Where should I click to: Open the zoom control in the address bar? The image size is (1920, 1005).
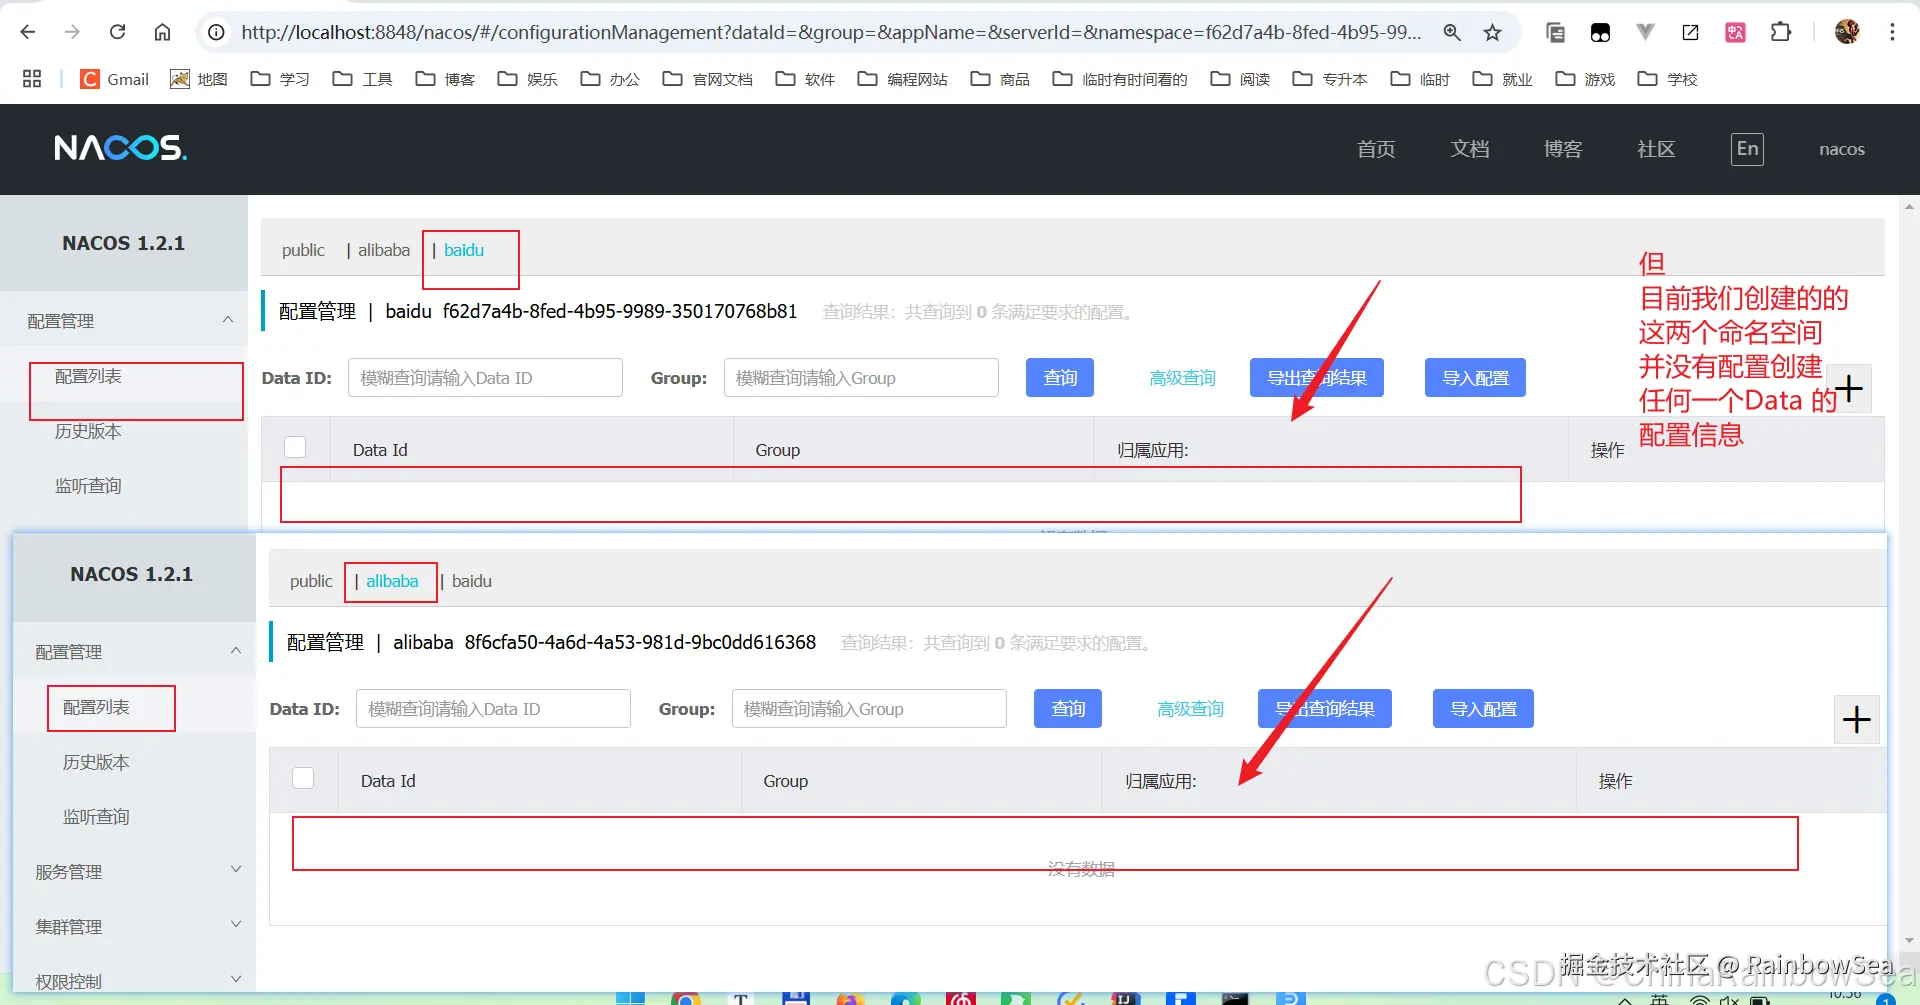coord(1452,33)
